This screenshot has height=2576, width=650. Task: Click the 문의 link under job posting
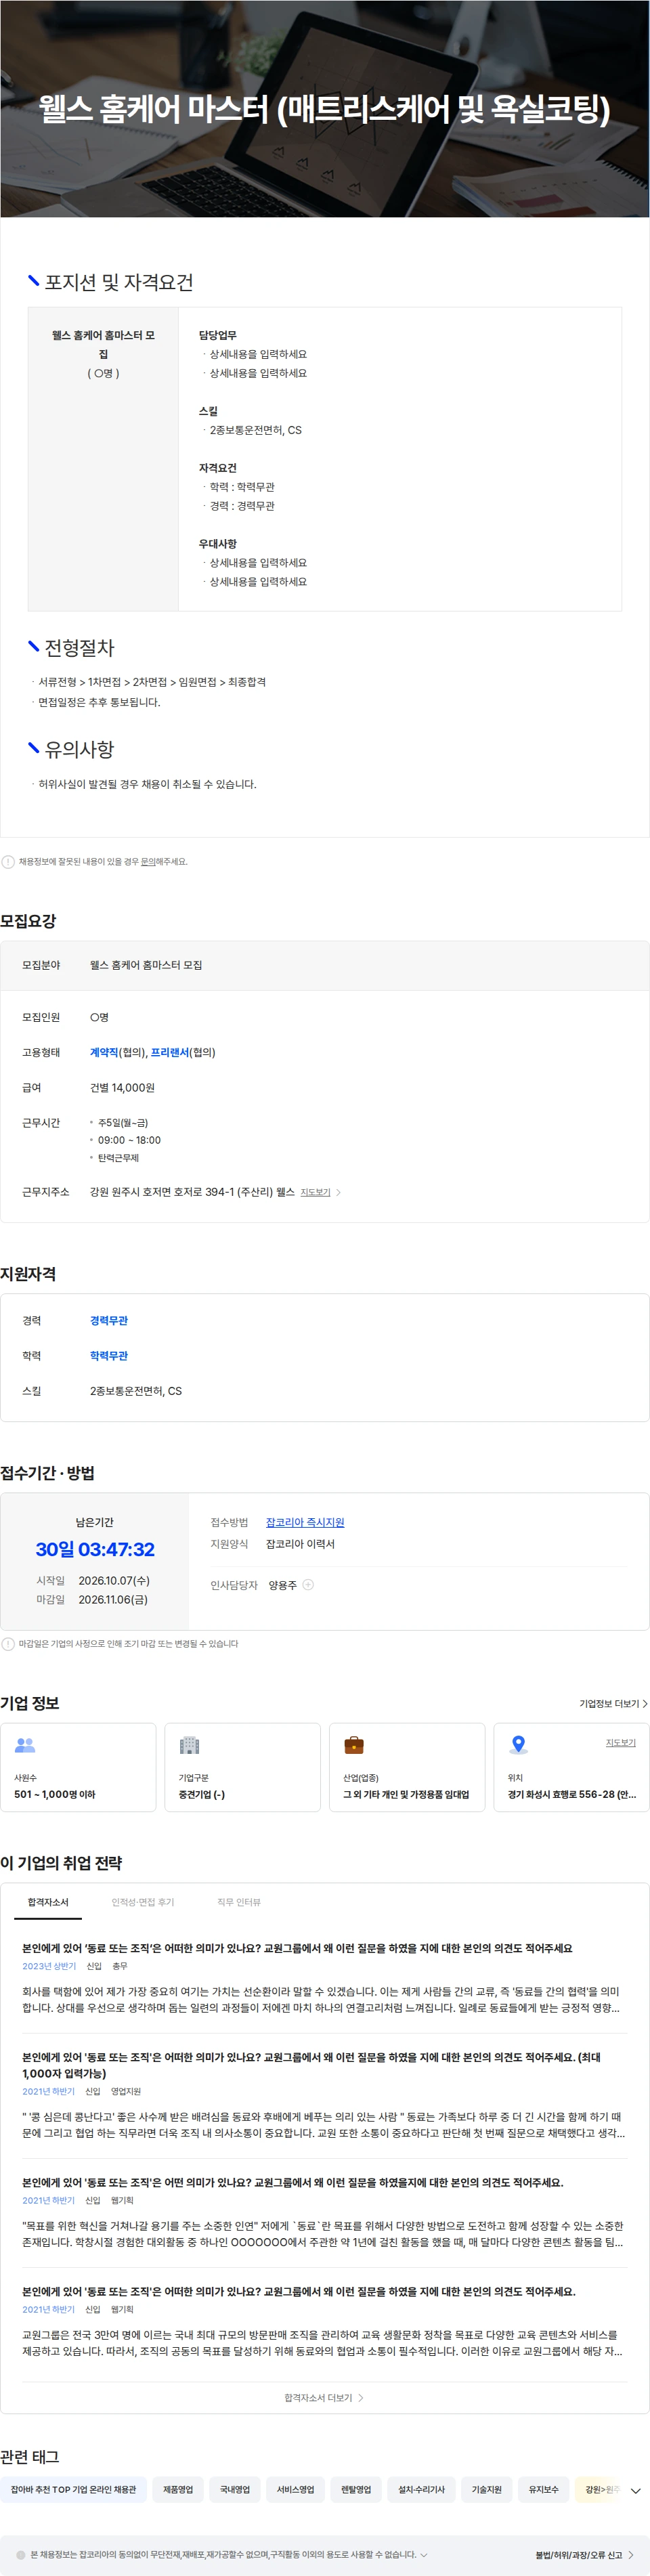pyautogui.click(x=147, y=861)
